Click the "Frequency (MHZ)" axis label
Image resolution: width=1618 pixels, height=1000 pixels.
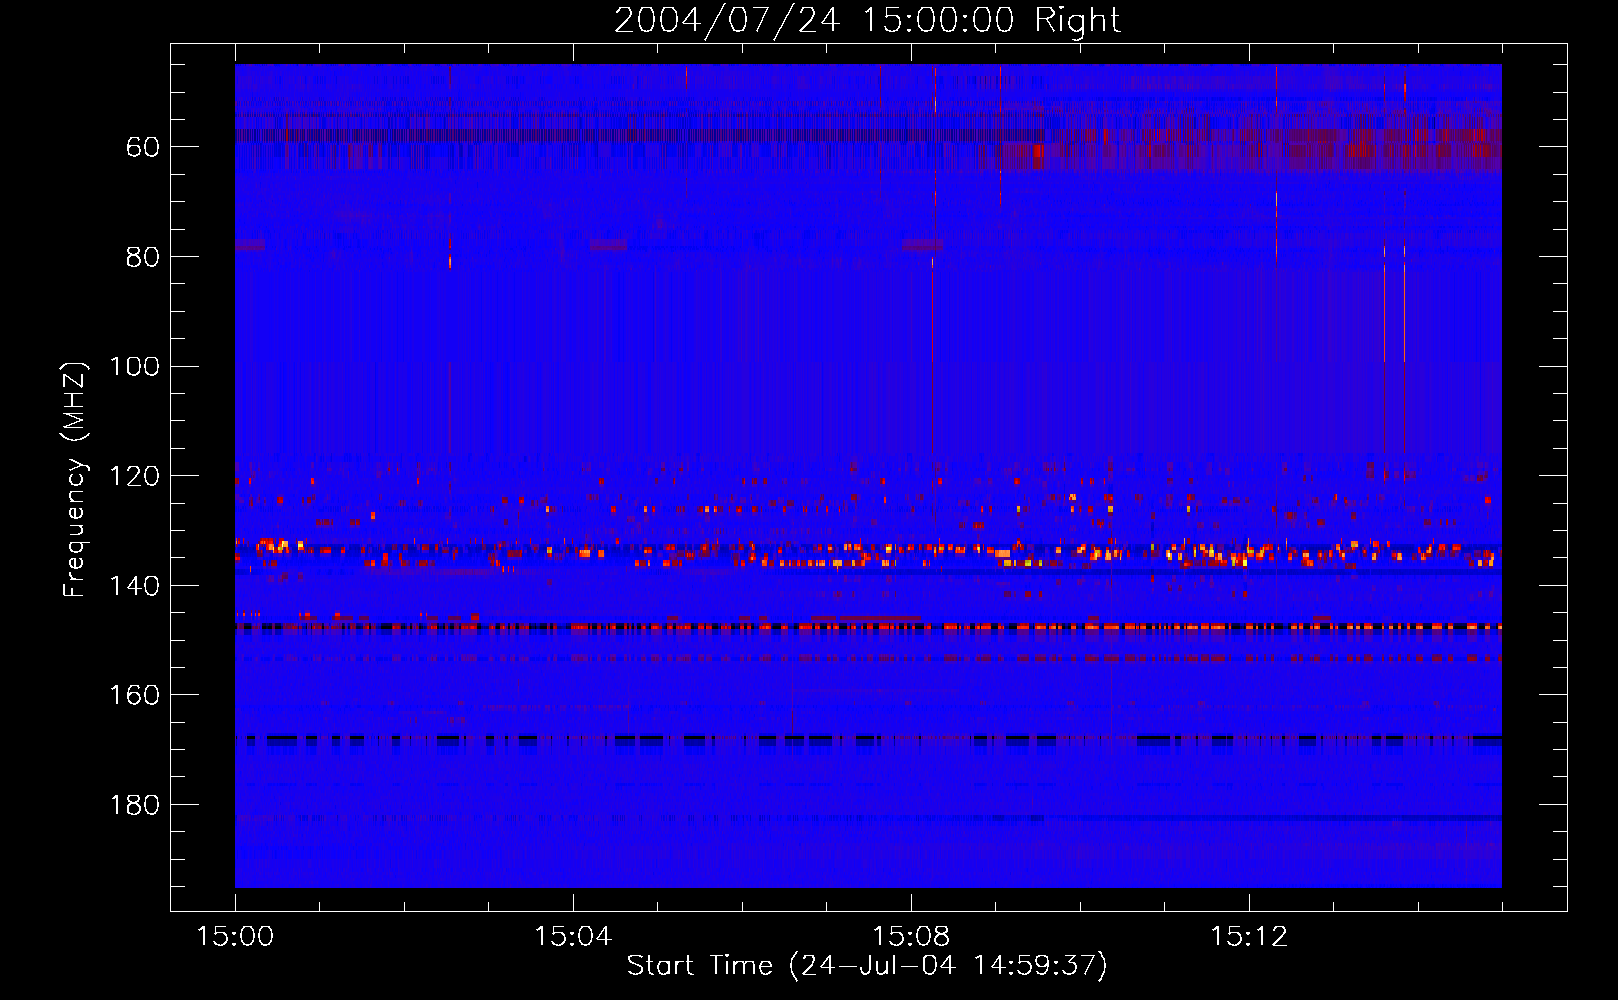tap(75, 480)
